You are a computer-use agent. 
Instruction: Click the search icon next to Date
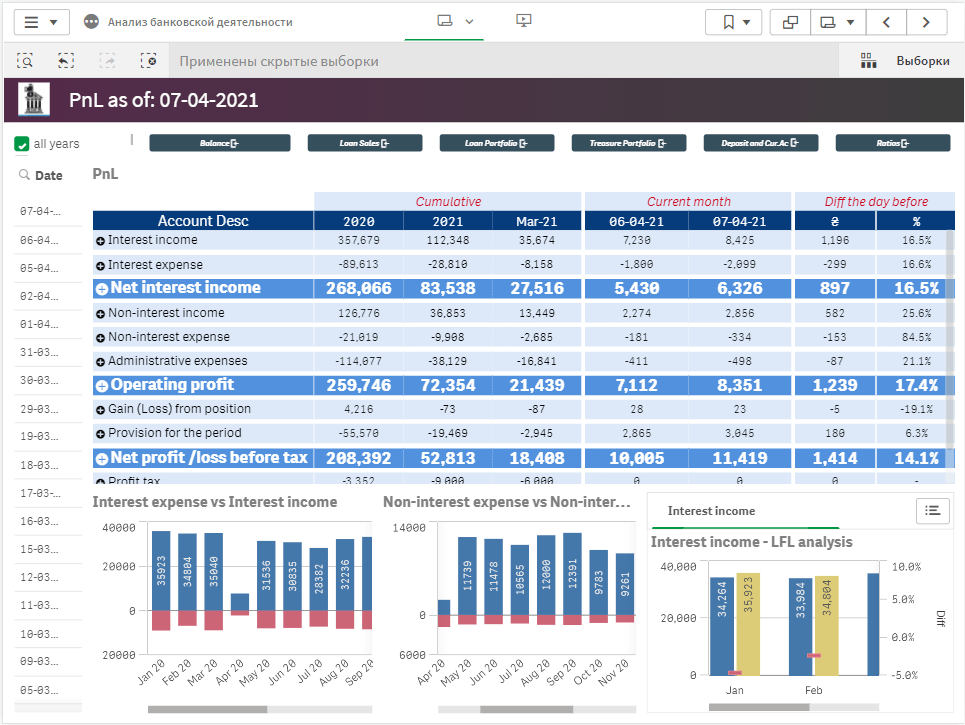coord(24,175)
